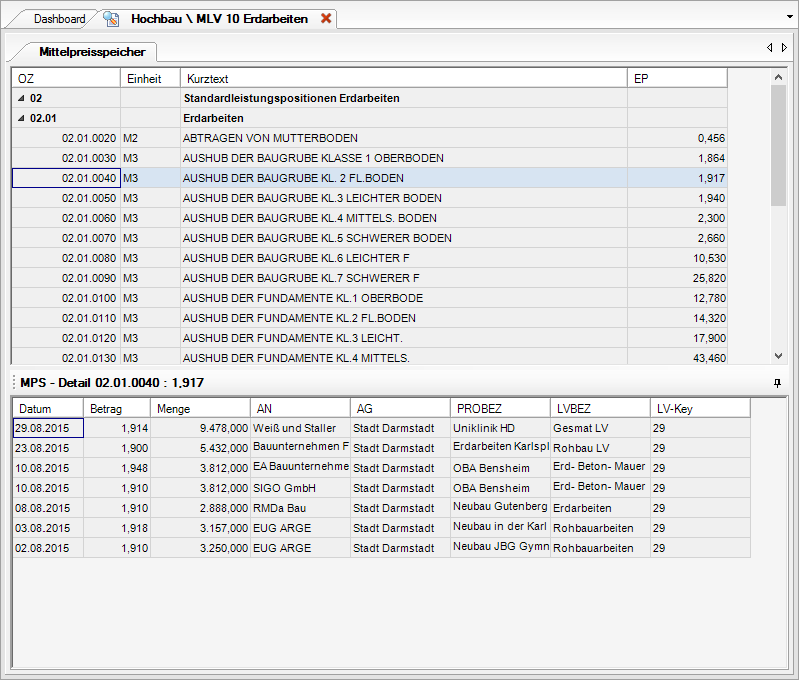Select row AUSHUB DER BAUGRUBE KL.4 MITTELS. BODEN
The image size is (799, 680).
369,218
